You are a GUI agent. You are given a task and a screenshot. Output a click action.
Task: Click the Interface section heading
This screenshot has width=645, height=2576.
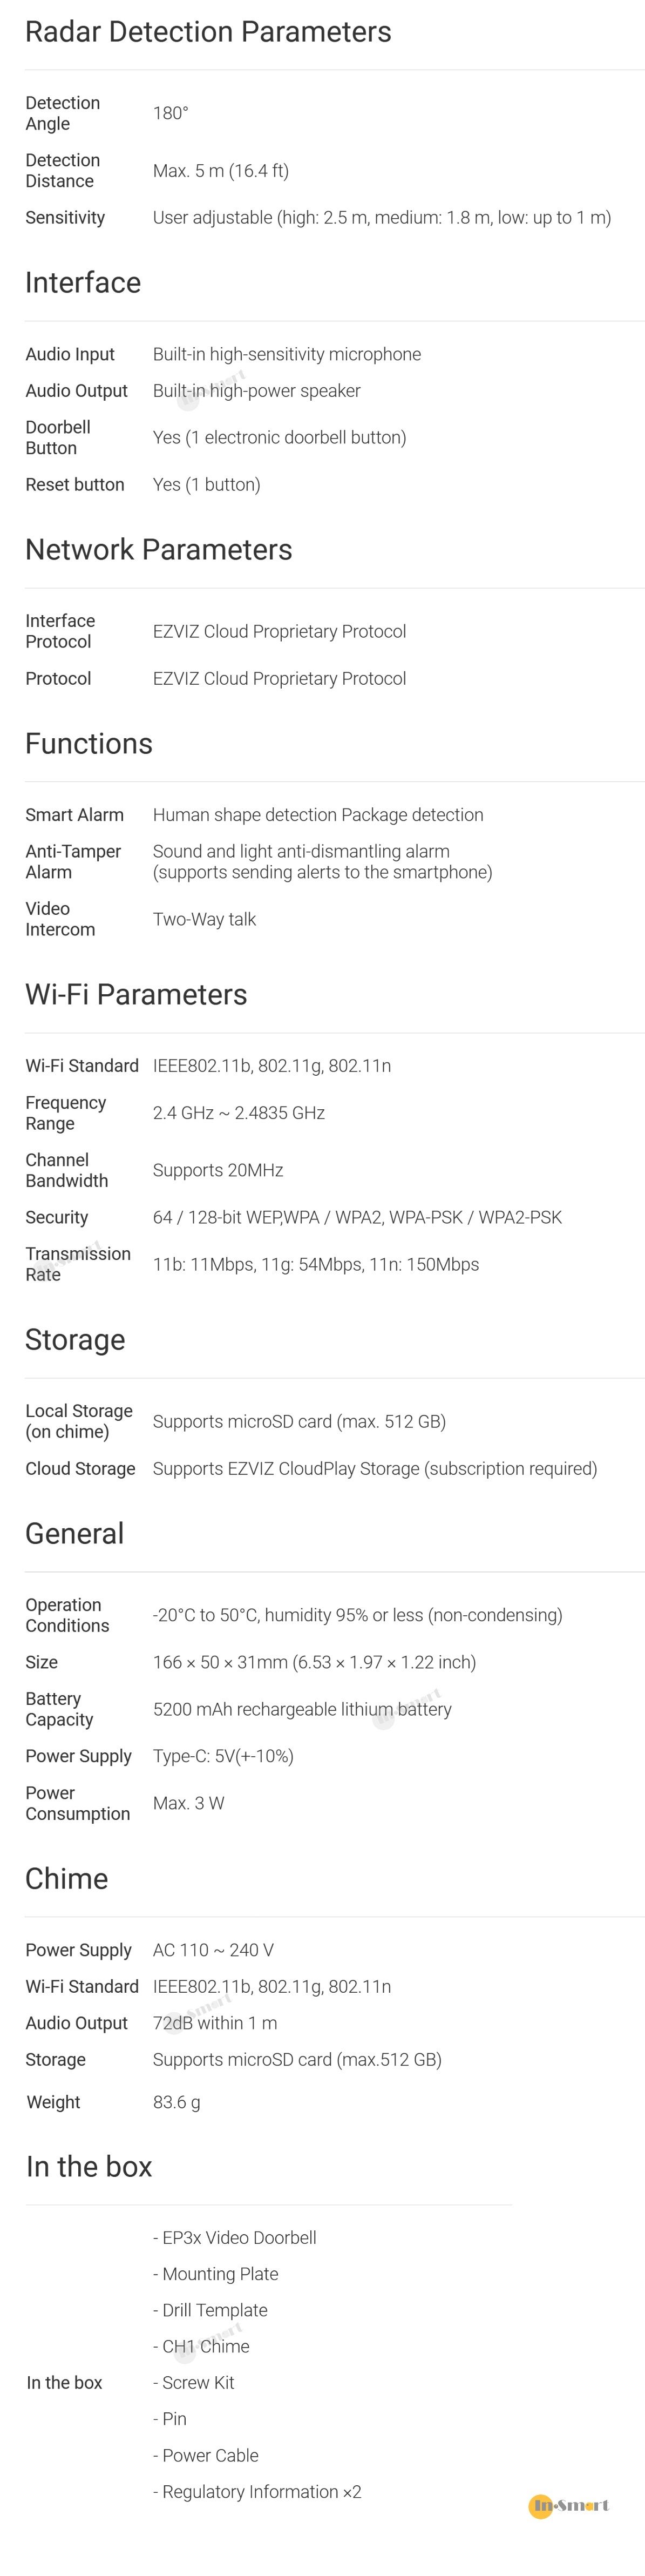click(83, 283)
